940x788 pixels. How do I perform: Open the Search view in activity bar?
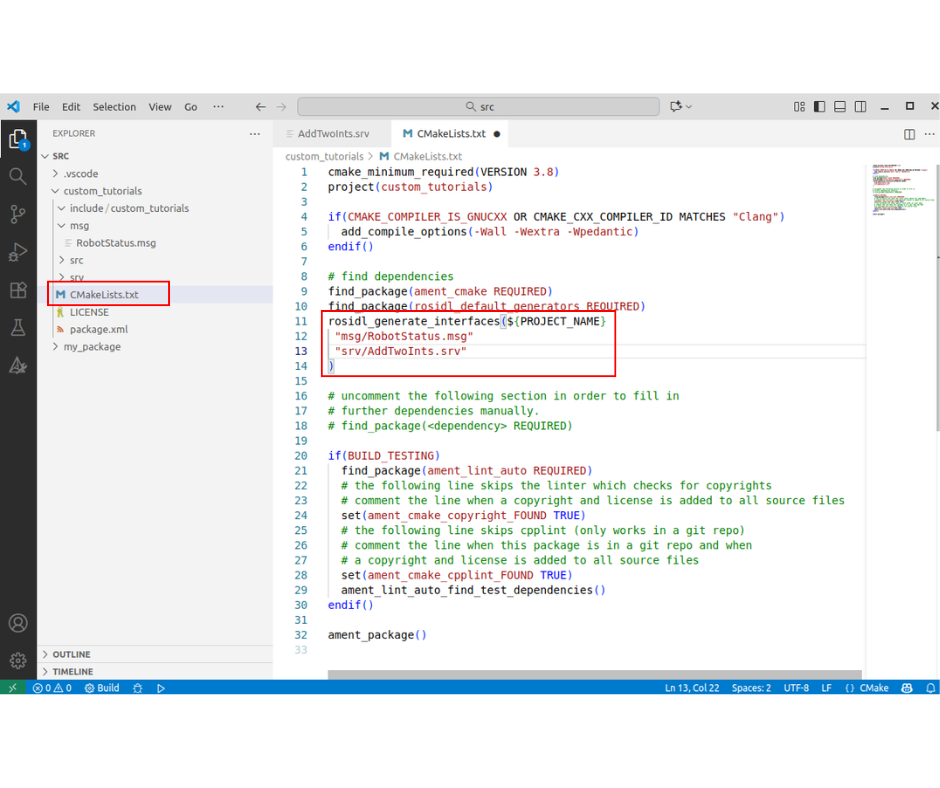point(18,176)
